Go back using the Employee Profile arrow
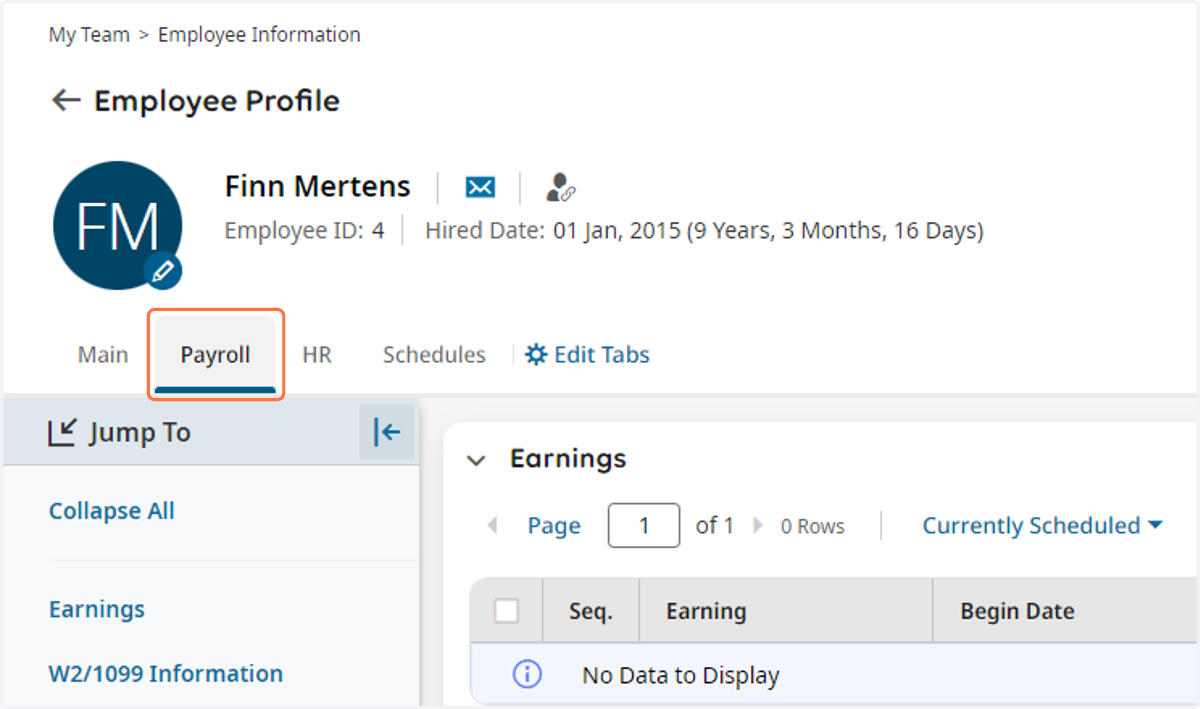This screenshot has width=1200, height=709. (x=66, y=101)
